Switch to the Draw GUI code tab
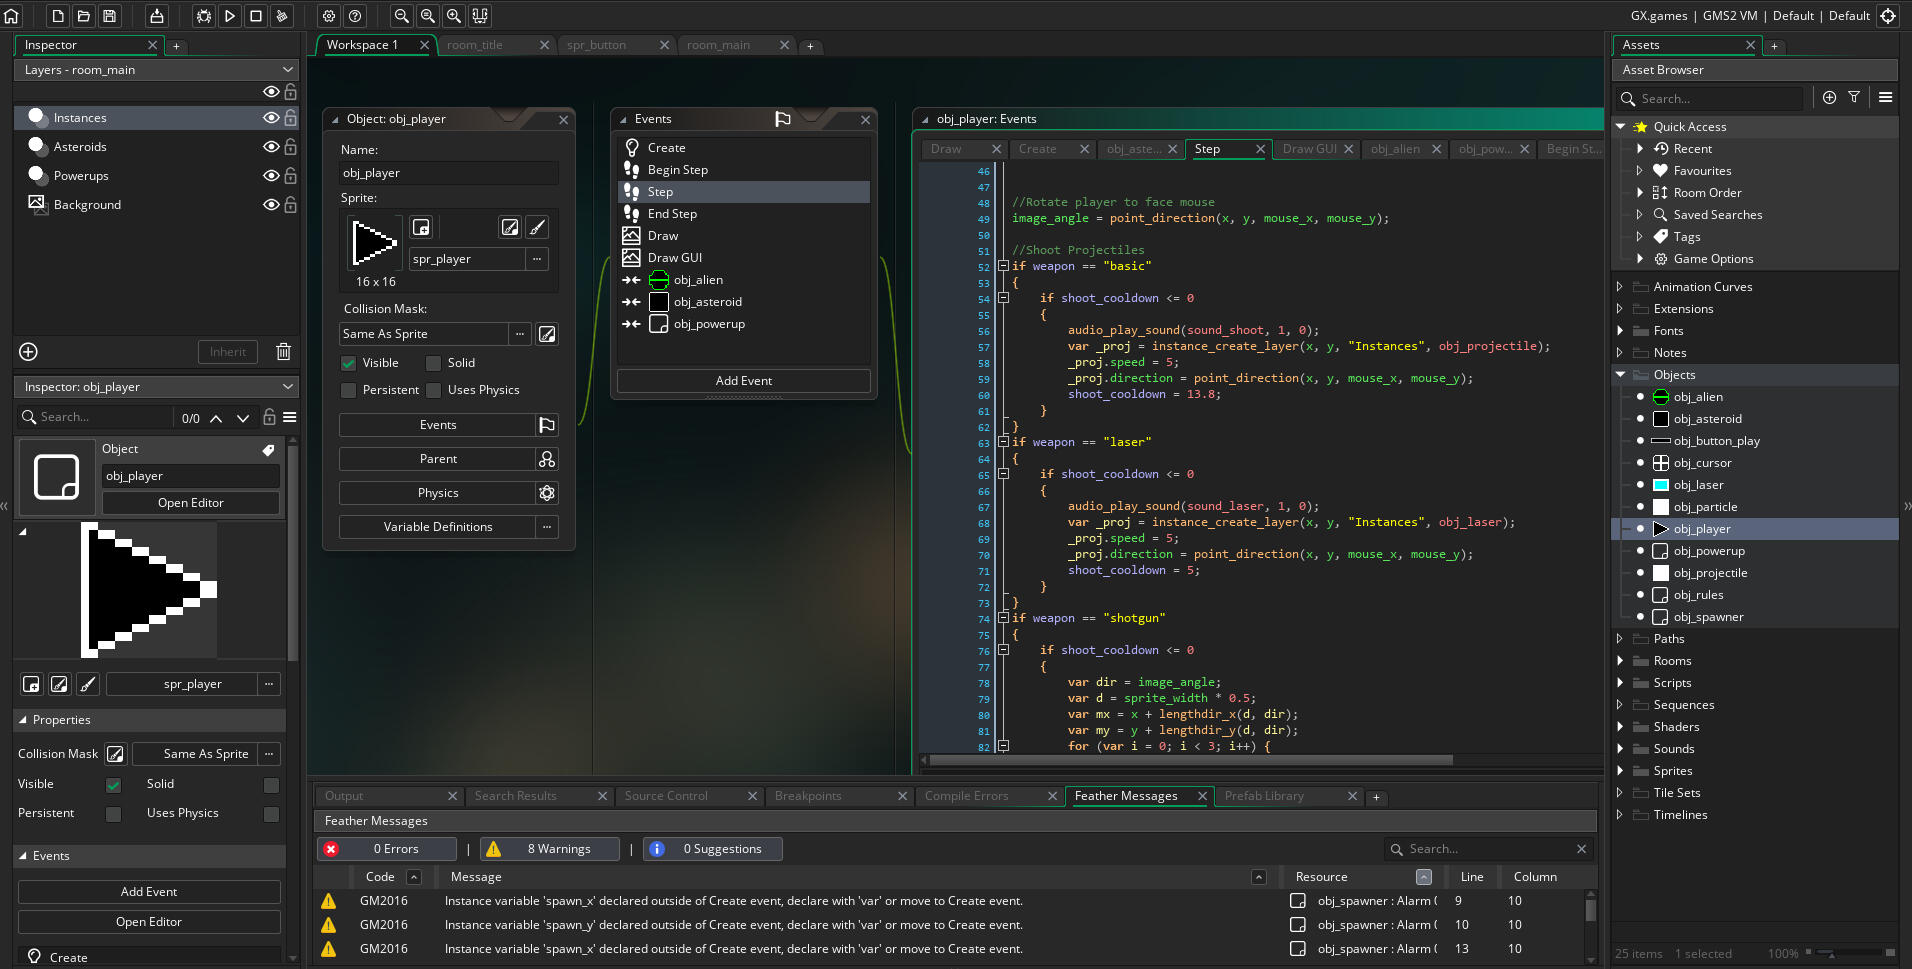Screen dimensions: 1912x969 point(1309,149)
